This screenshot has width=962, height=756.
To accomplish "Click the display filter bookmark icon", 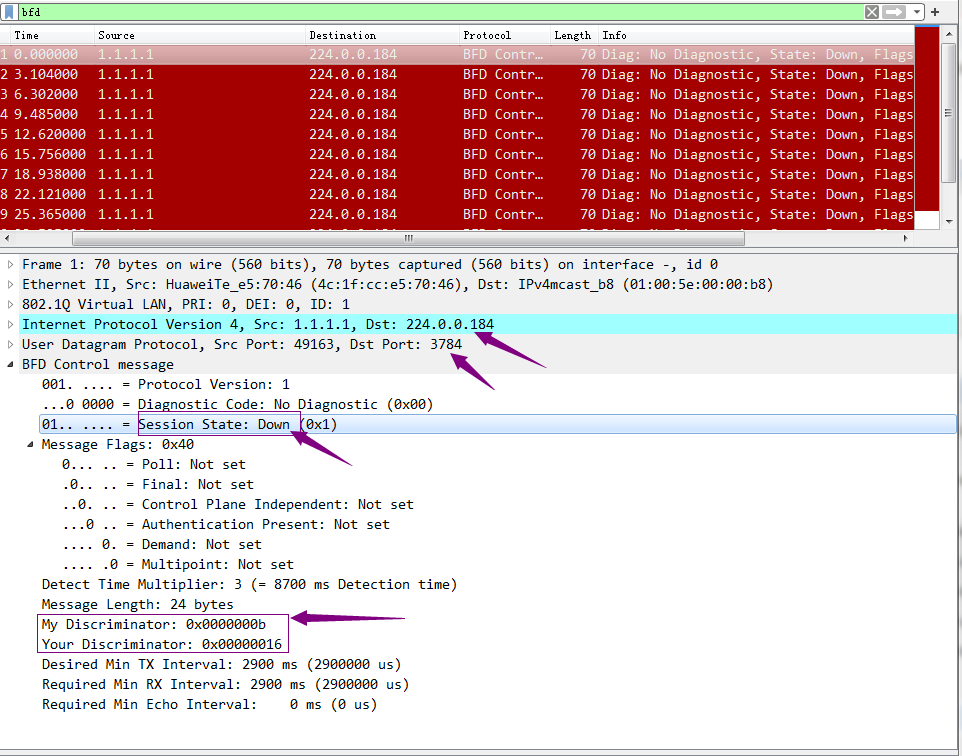I will click(x=9, y=12).
